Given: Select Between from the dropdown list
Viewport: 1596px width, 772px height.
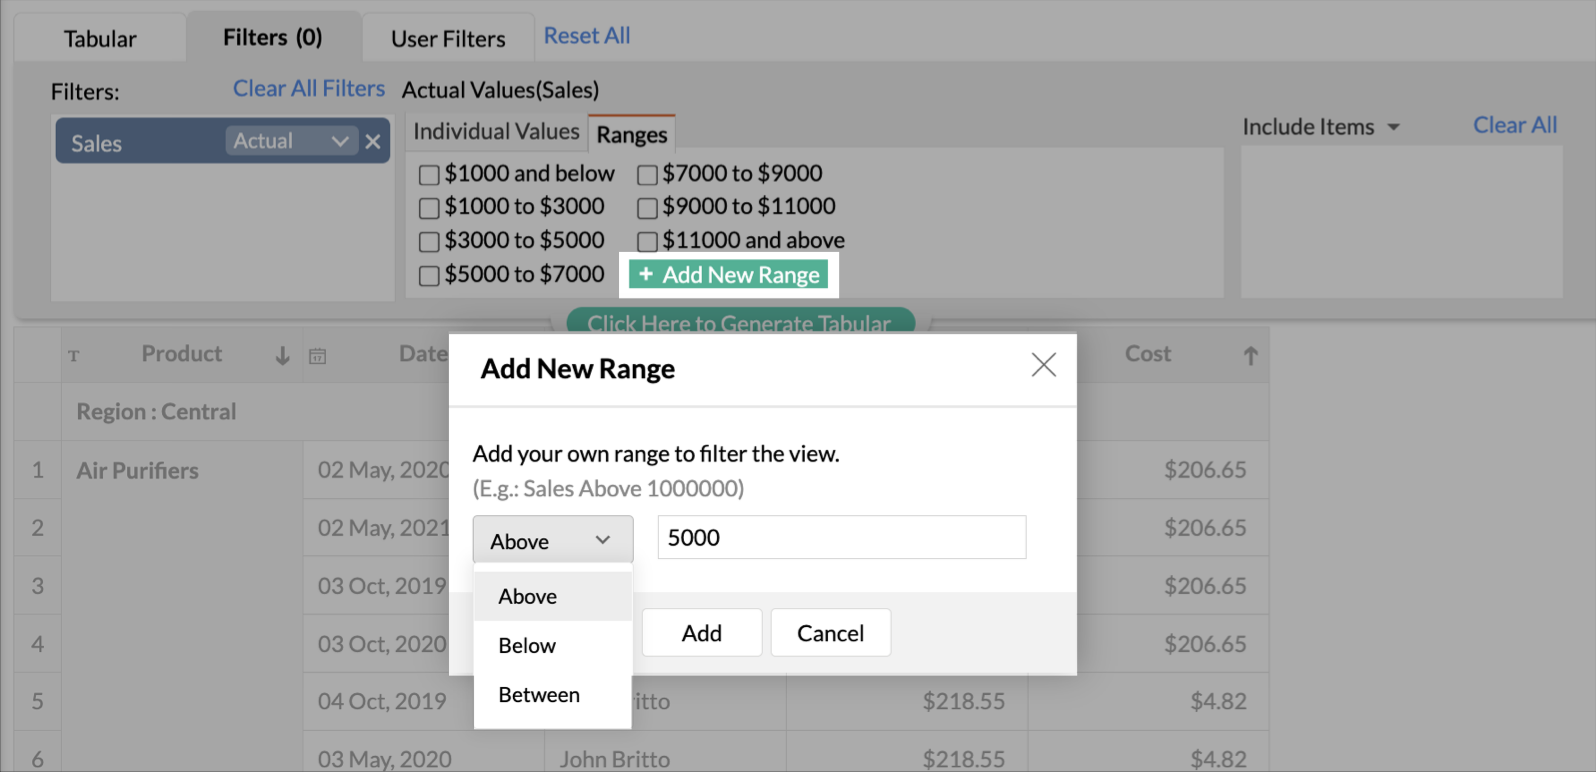Looking at the screenshot, I should pyautogui.click(x=553, y=694).
